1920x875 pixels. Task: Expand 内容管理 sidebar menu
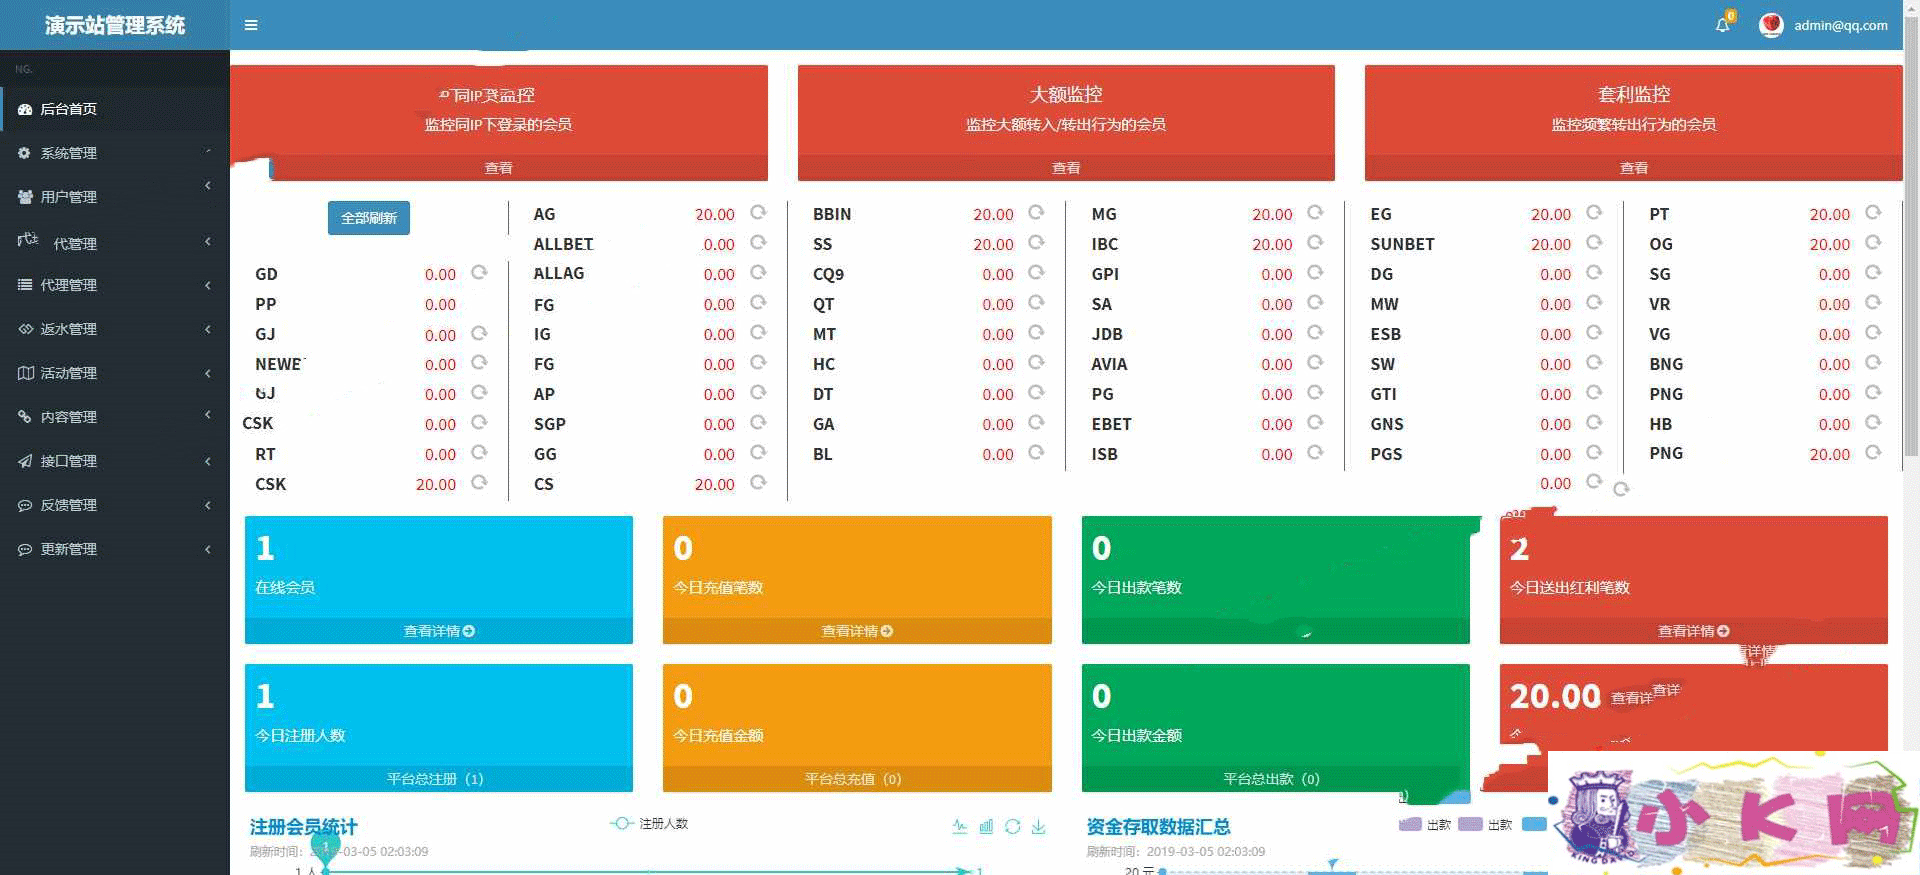[x=114, y=417]
